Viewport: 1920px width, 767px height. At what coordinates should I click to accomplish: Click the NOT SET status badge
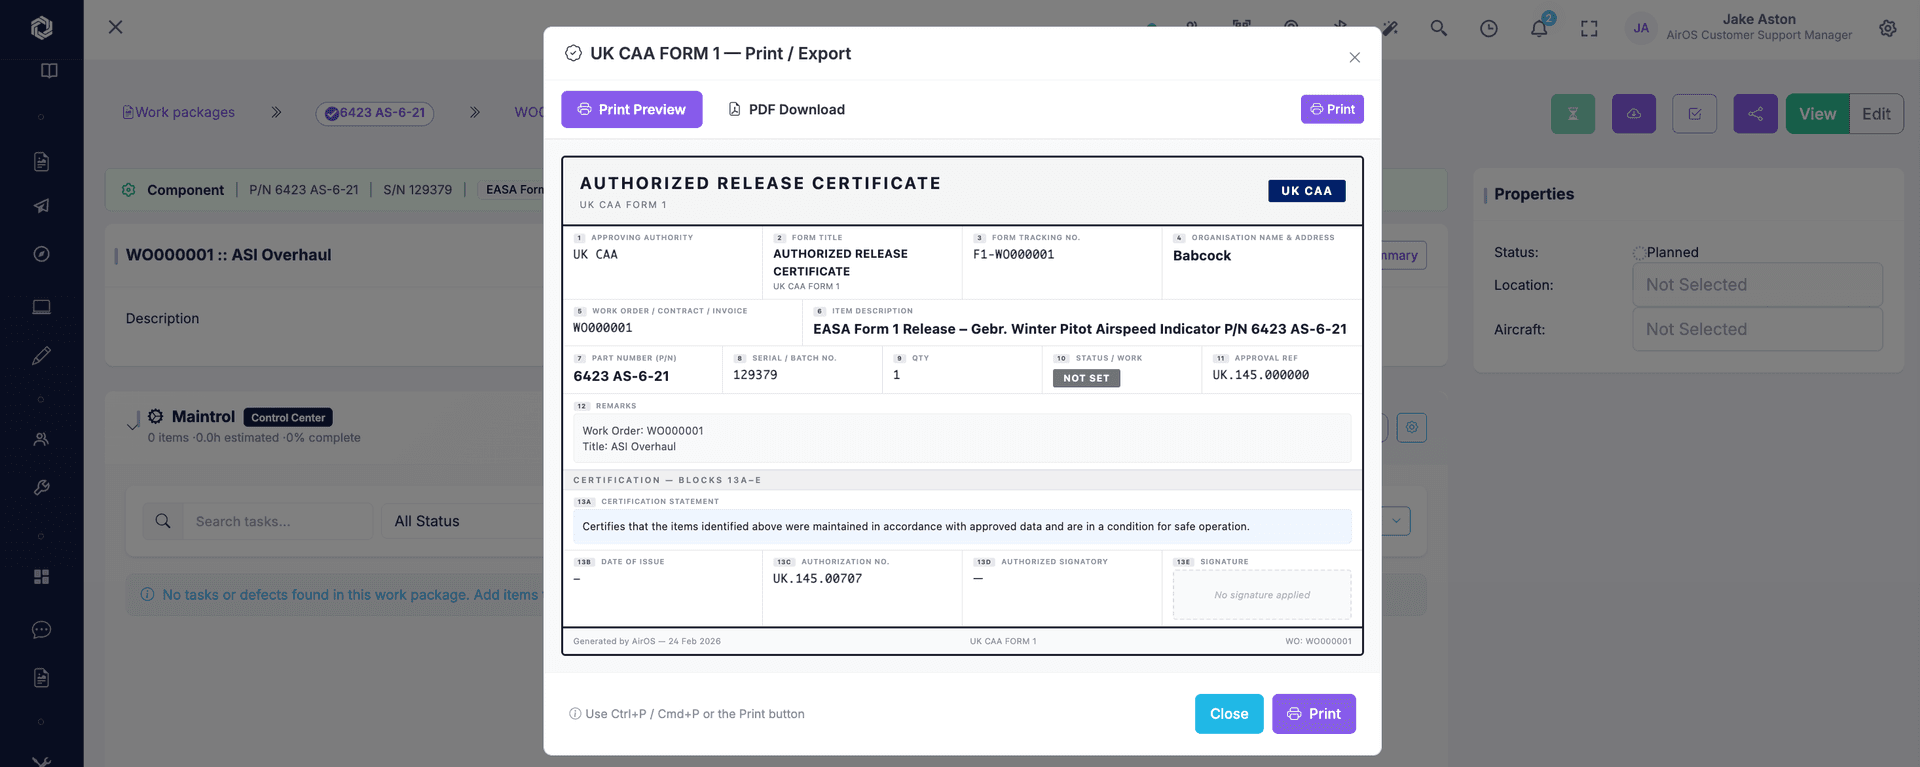tap(1086, 378)
